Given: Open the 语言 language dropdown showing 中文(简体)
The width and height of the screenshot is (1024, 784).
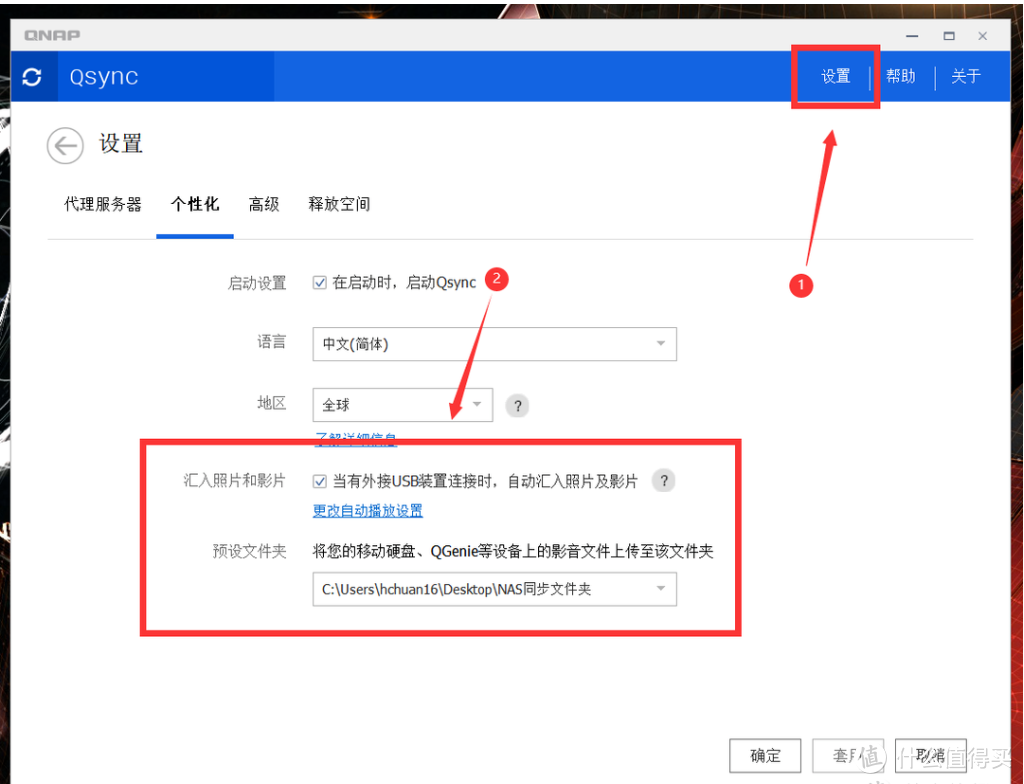Looking at the screenshot, I should click(494, 344).
